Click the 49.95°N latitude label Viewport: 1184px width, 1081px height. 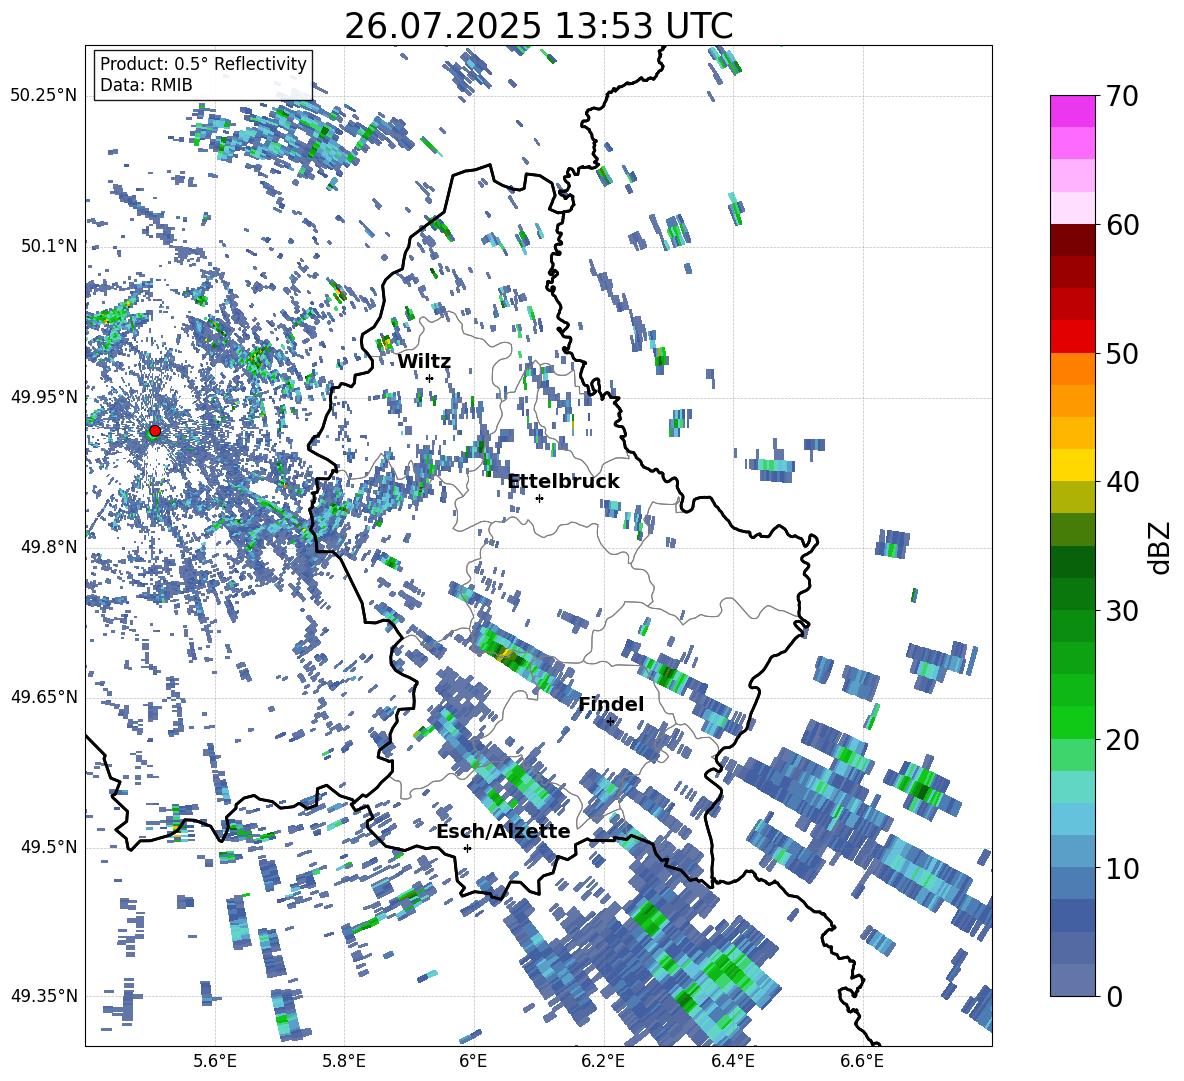pyautogui.click(x=43, y=397)
